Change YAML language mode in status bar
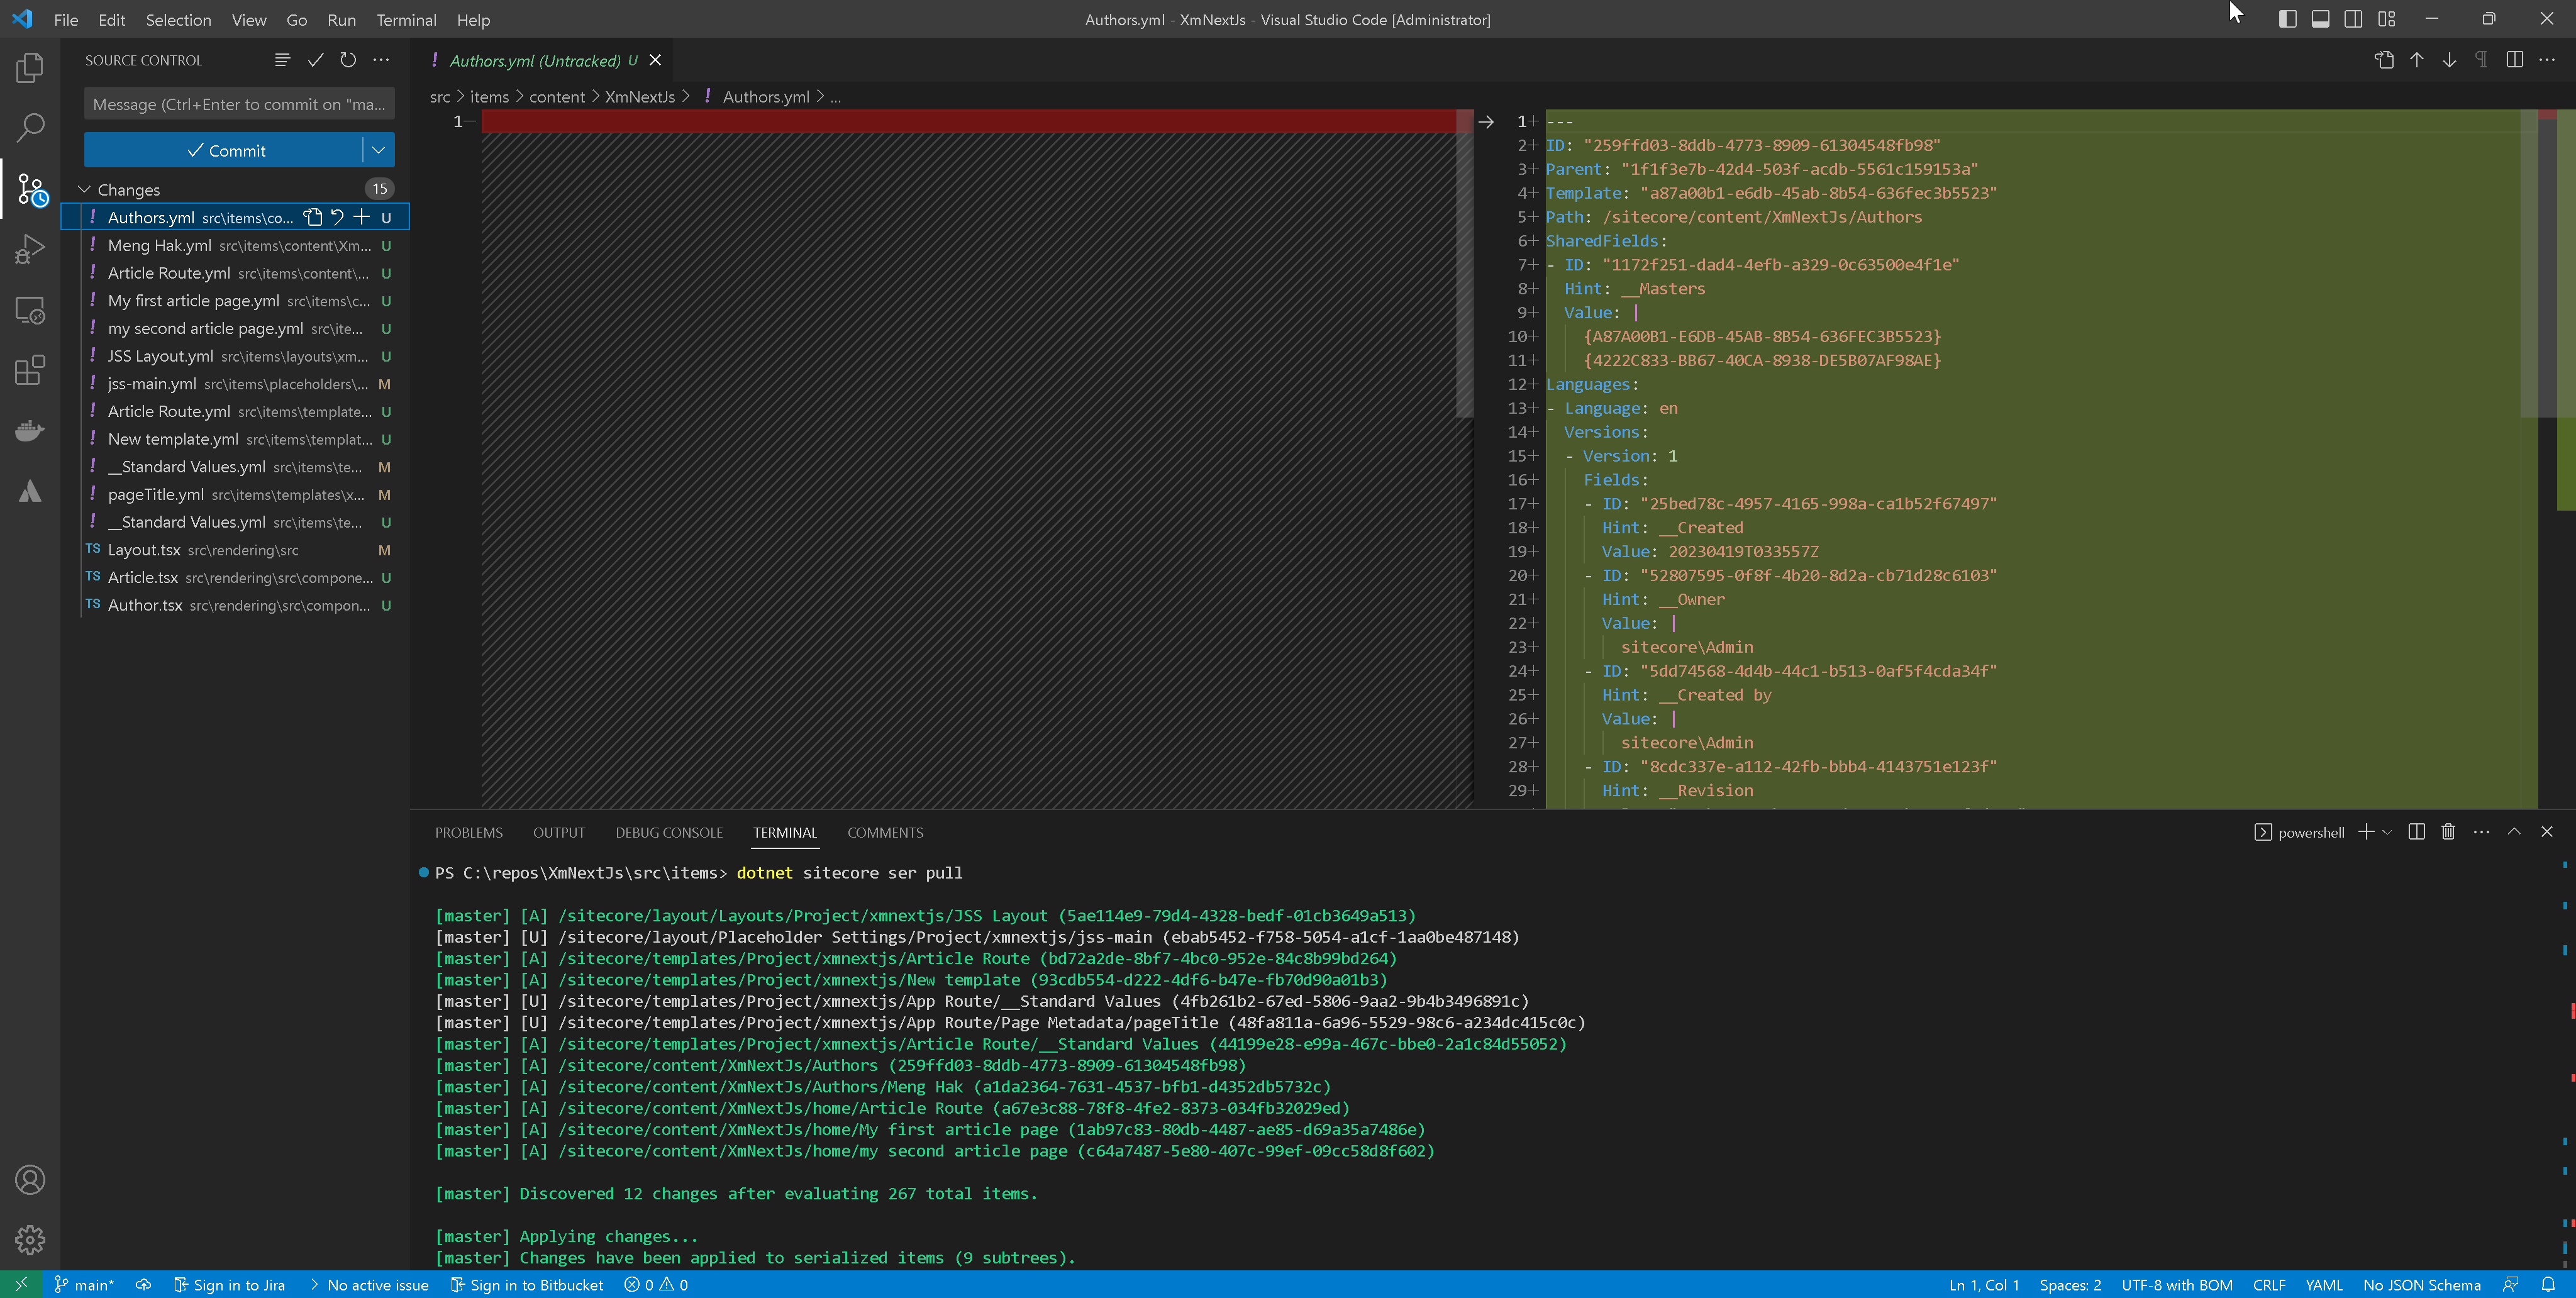The height and width of the screenshot is (1298, 2576). (x=2323, y=1285)
